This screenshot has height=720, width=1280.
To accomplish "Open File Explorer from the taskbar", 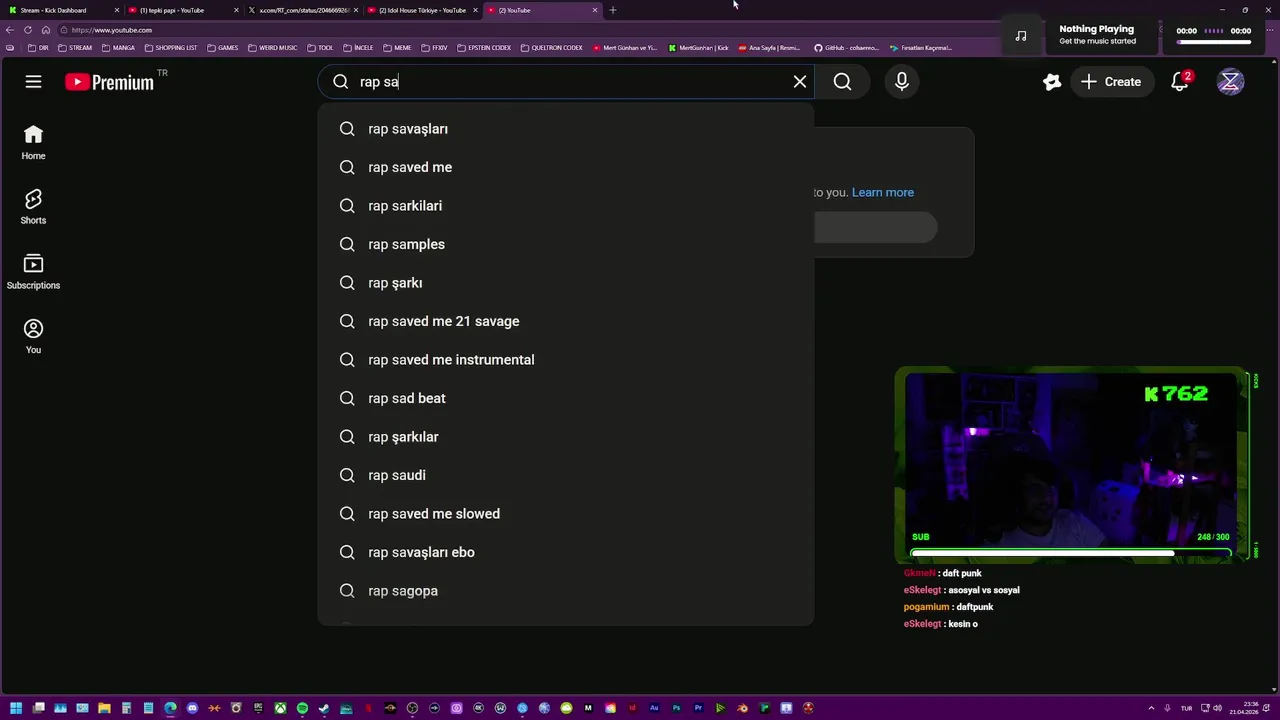I will click(104, 708).
